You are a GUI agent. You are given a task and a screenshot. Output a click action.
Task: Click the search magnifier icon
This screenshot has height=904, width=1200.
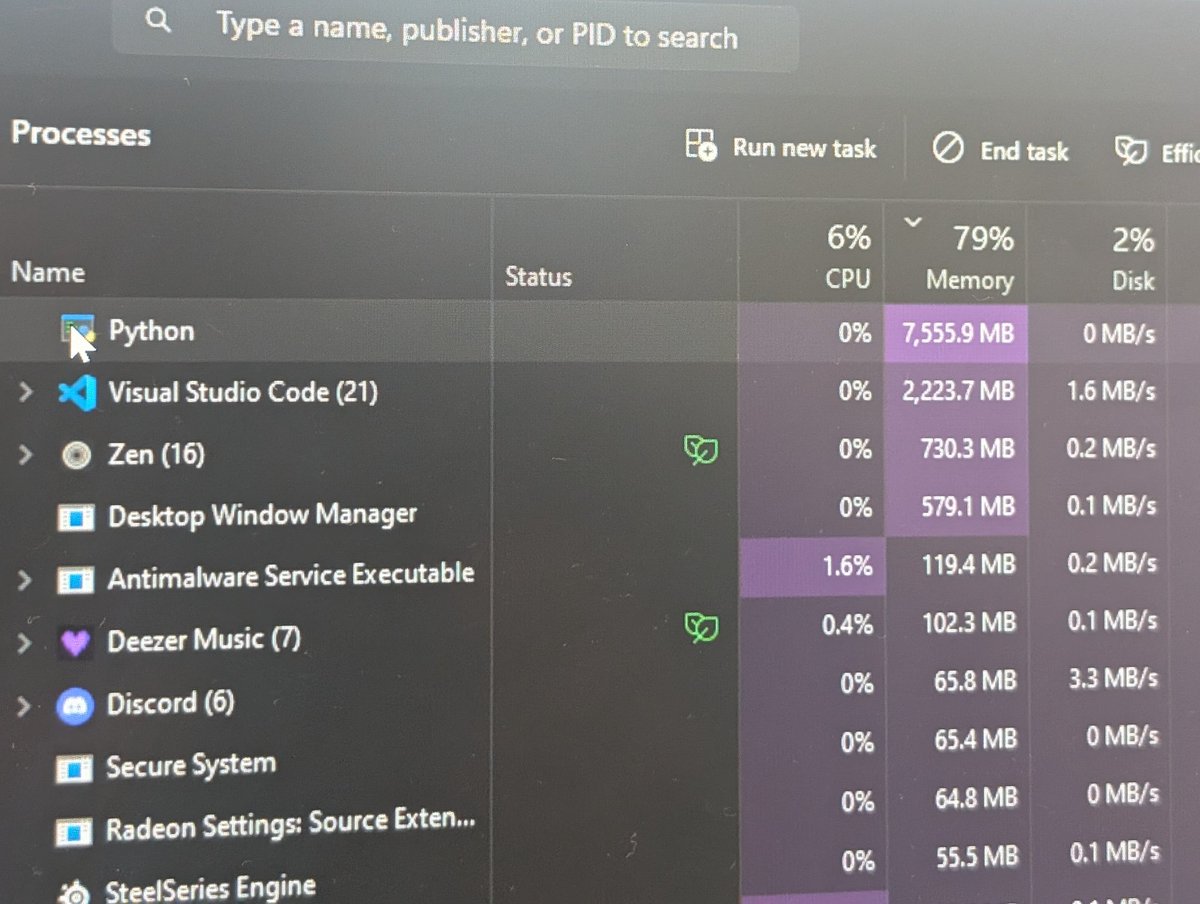click(x=158, y=22)
